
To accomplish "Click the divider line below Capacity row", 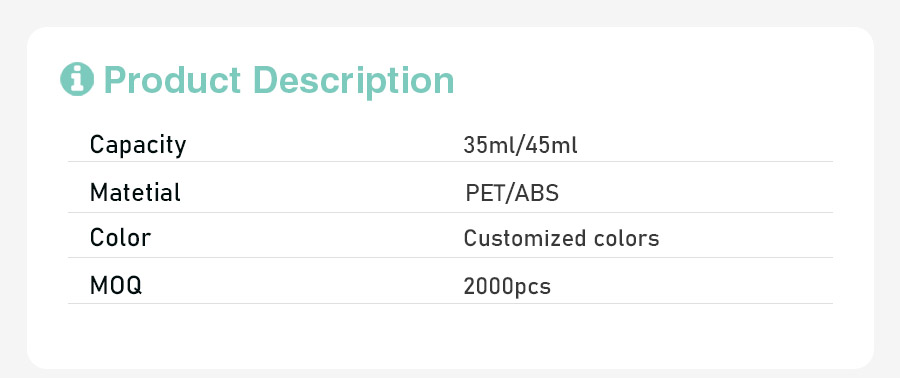I will [x=450, y=162].
